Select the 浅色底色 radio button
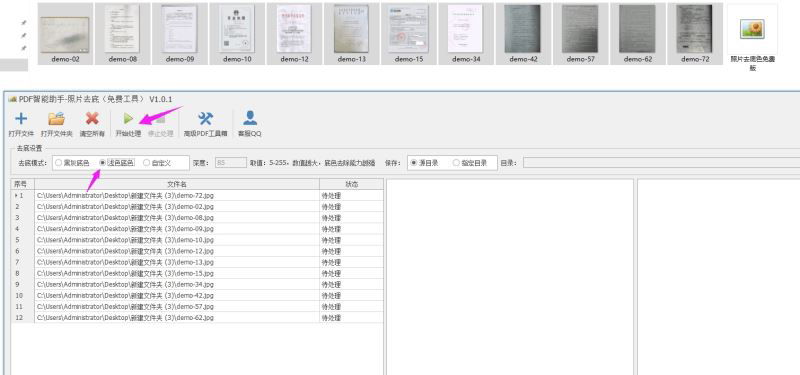This screenshot has height=375, width=800. 103,163
